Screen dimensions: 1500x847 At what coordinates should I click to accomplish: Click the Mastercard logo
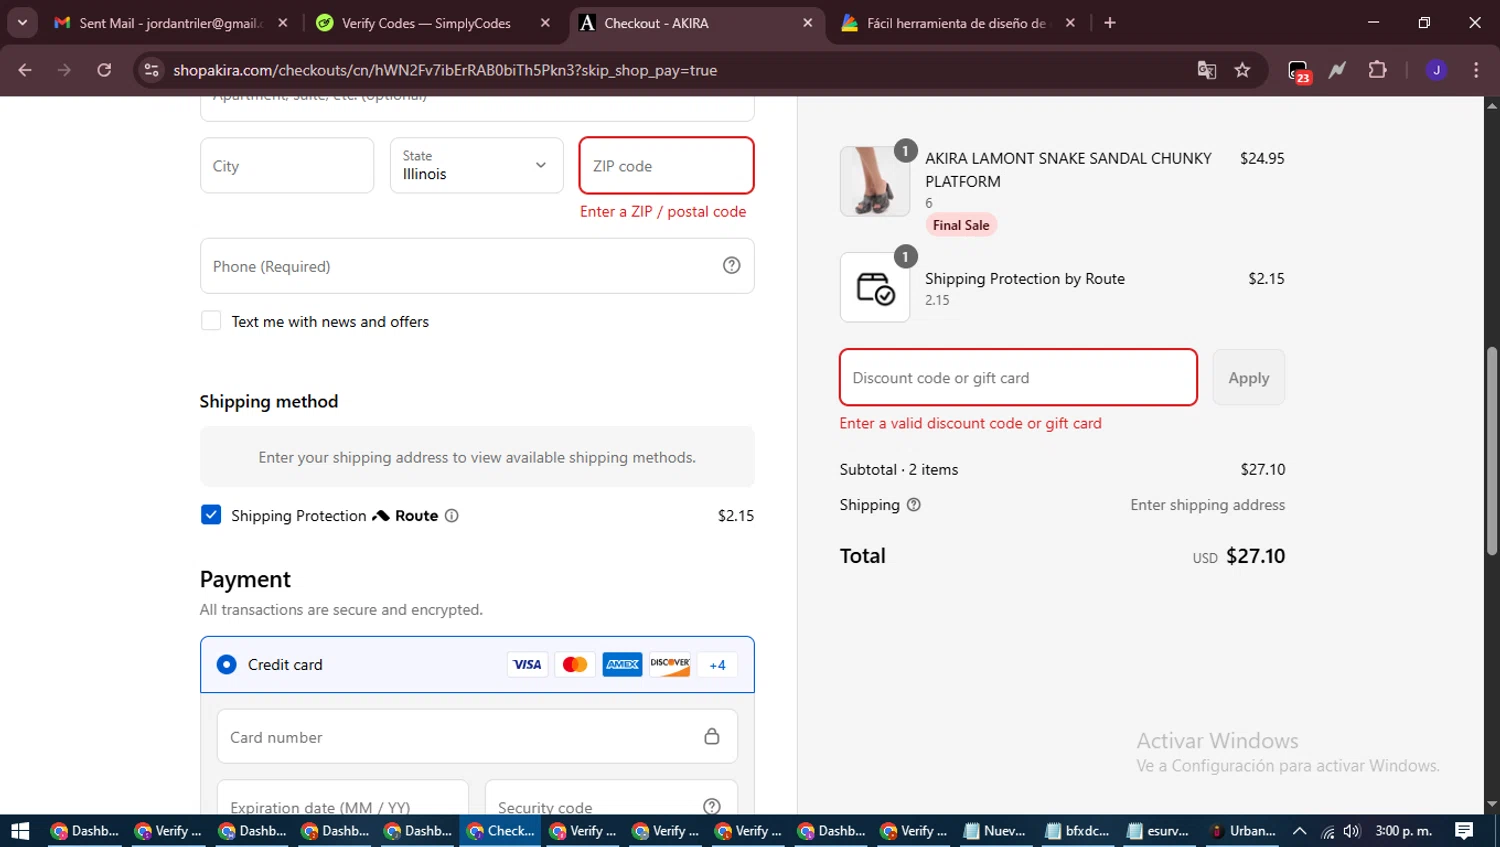[x=575, y=665]
